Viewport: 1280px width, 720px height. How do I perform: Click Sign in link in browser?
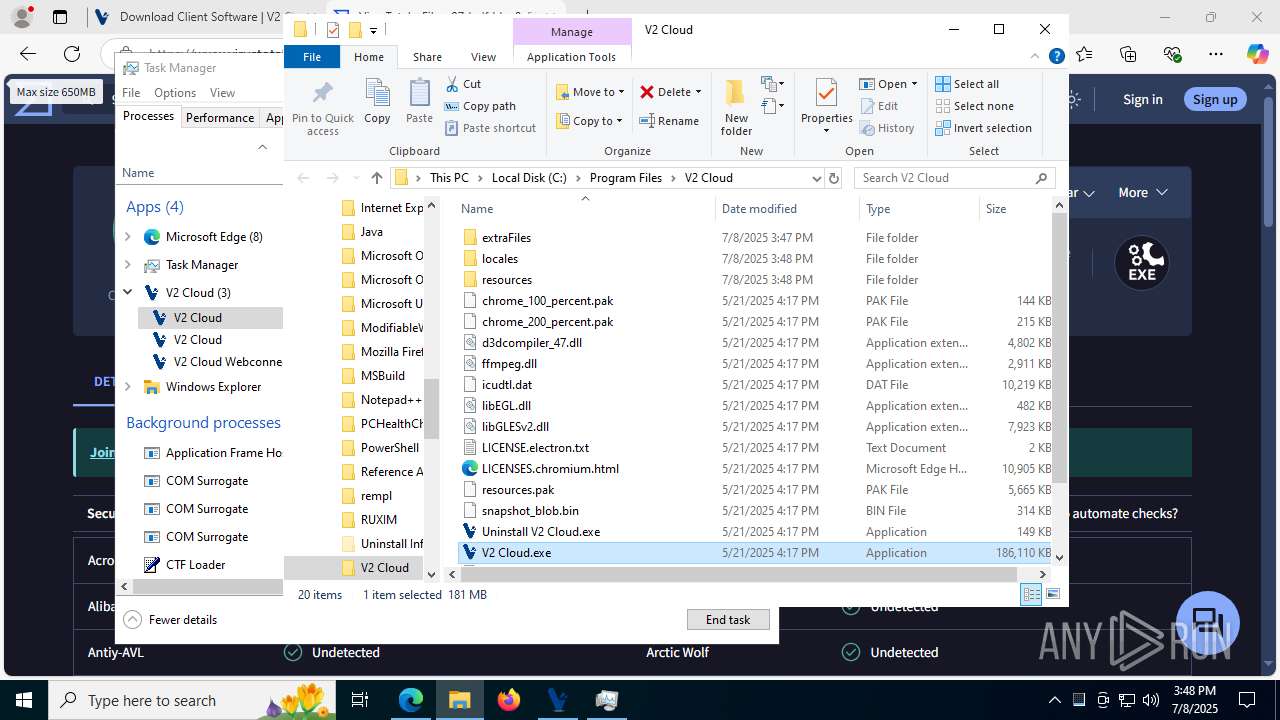pyautogui.click(x=1142, y=99)
